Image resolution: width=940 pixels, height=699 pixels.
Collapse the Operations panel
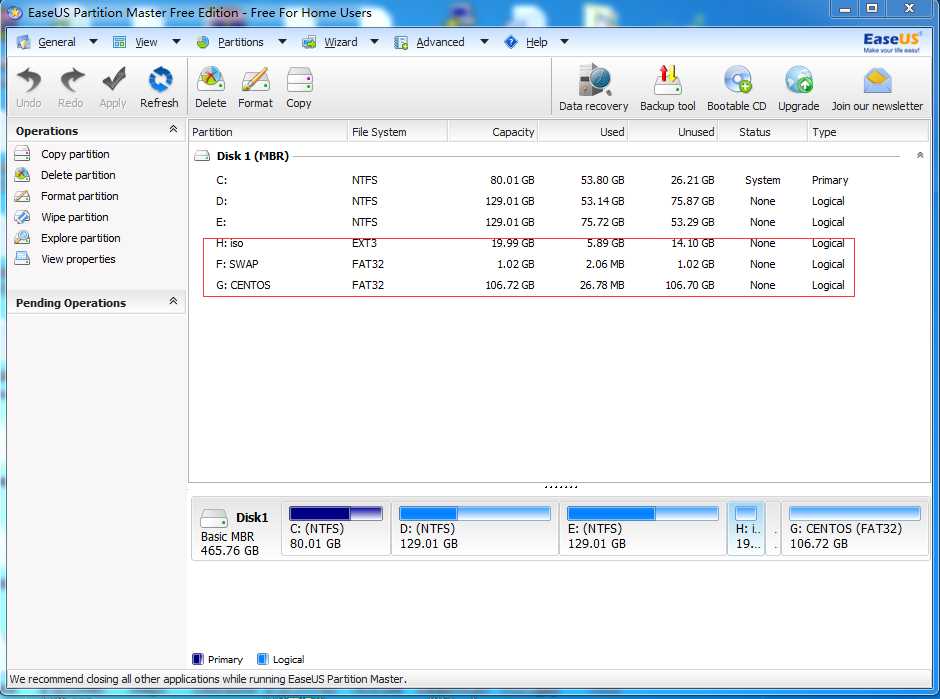(173, 129)
